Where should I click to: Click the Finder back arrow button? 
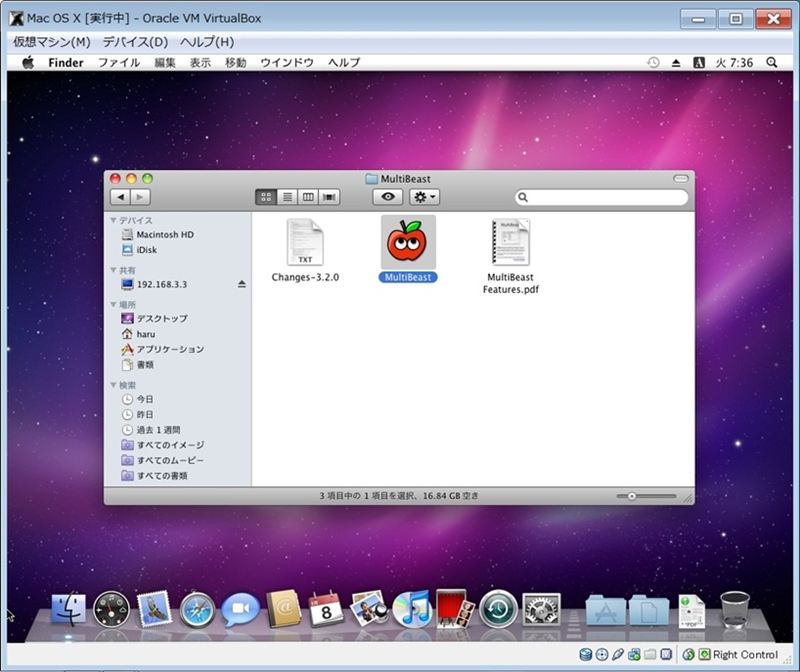pyautogui.click(x=120, y=197)
